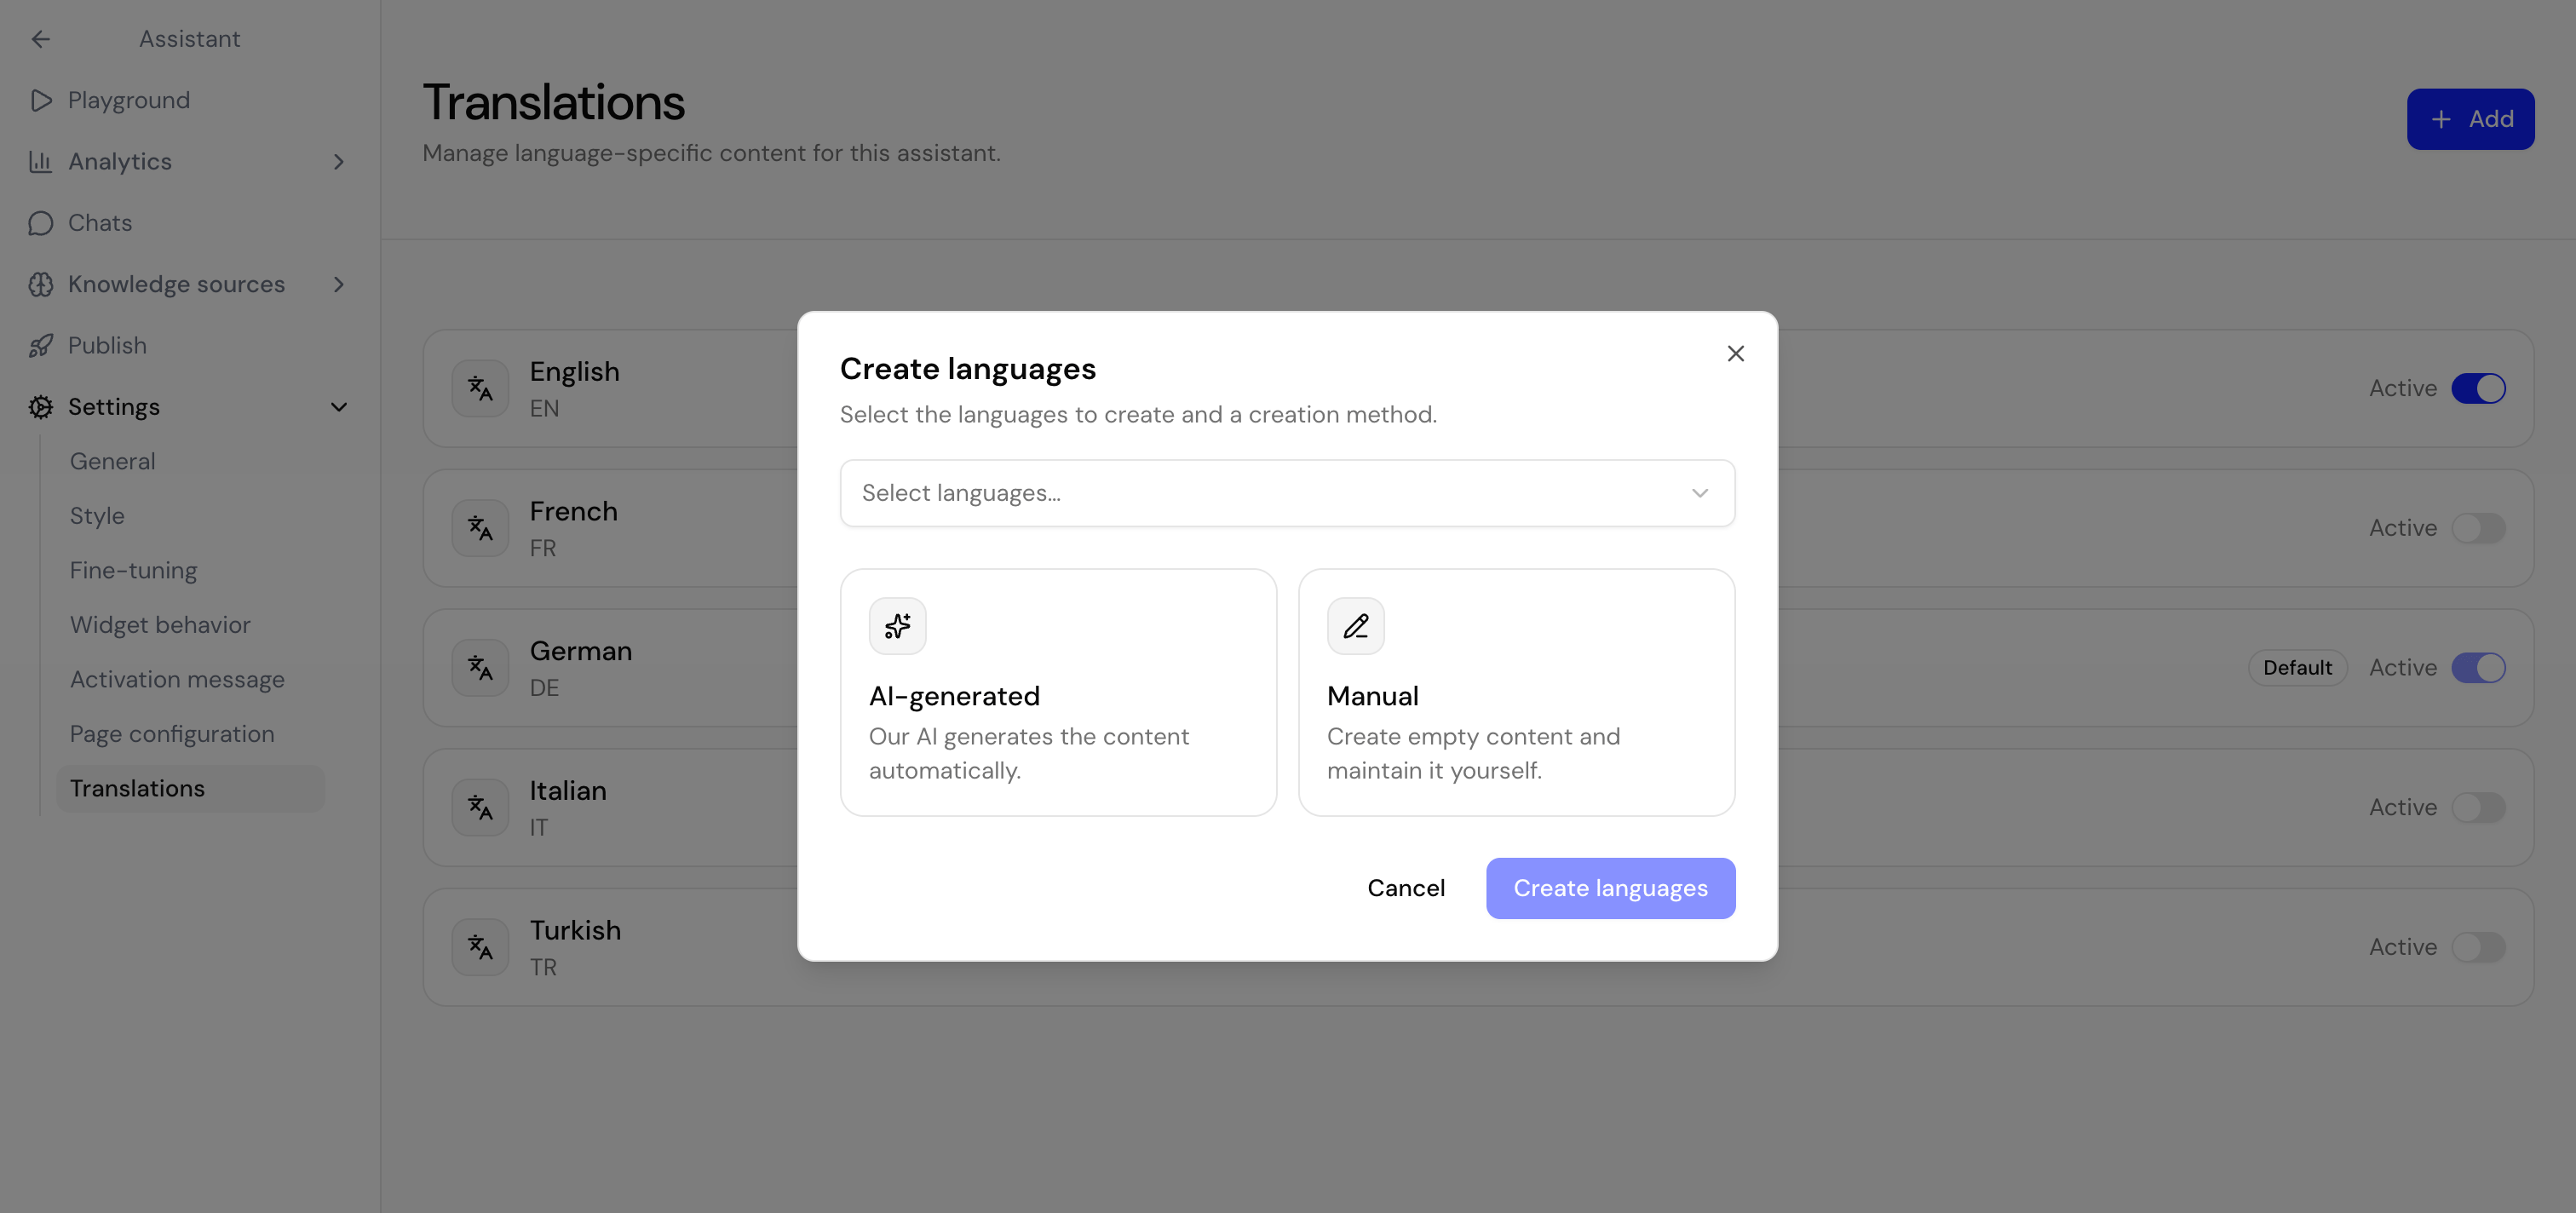Image resolution: width=2576 pixels, height=1213 pixels.
Task: Click the Publish rocket icon
Action: (41, 346)
